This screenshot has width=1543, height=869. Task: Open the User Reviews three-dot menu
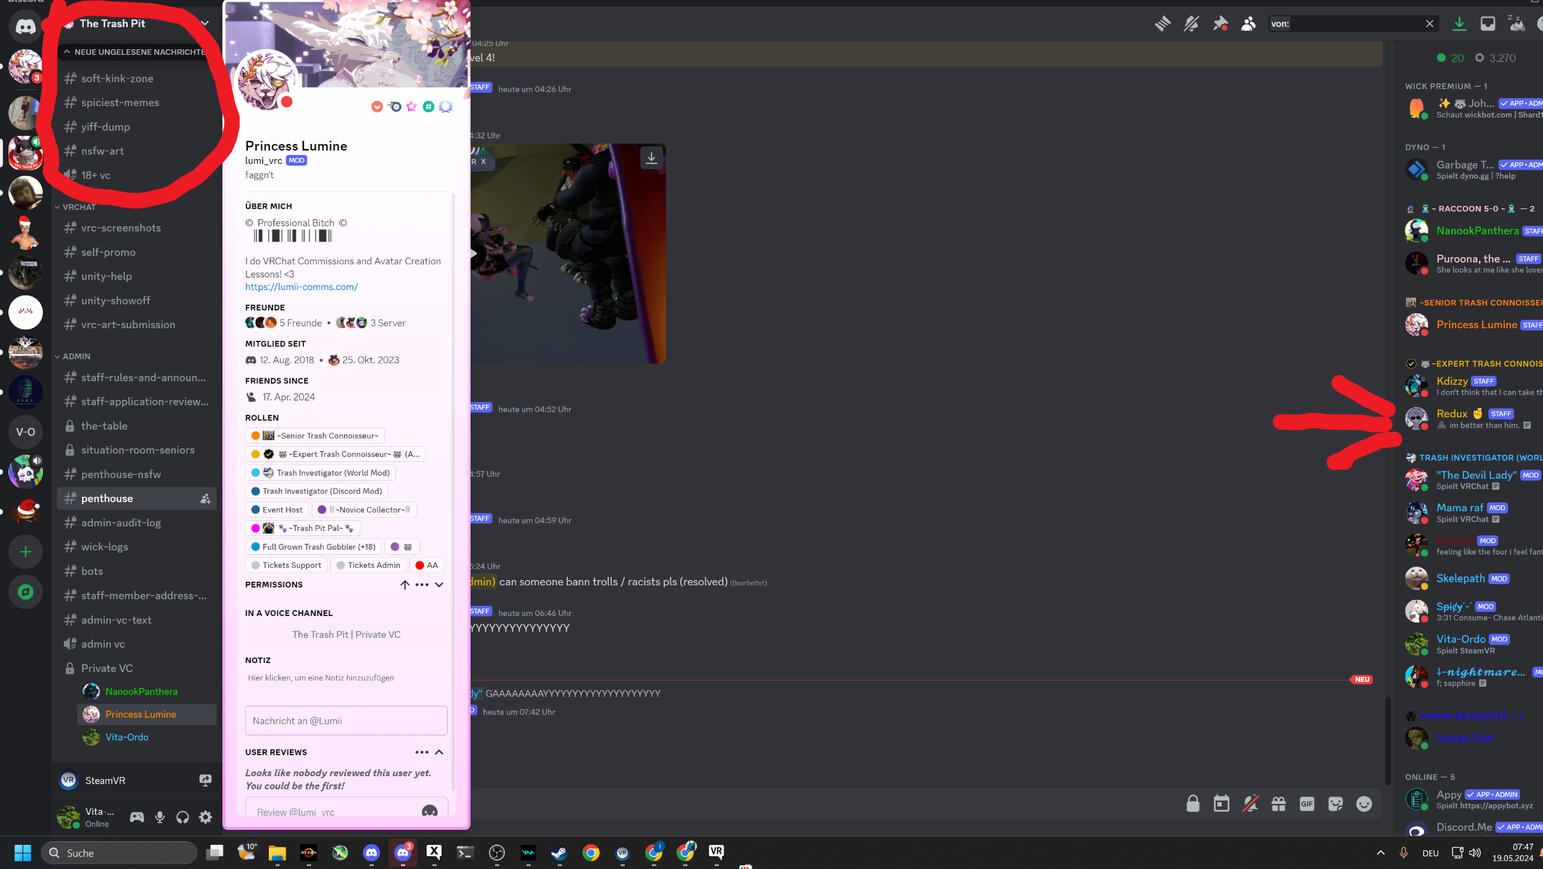422,752
